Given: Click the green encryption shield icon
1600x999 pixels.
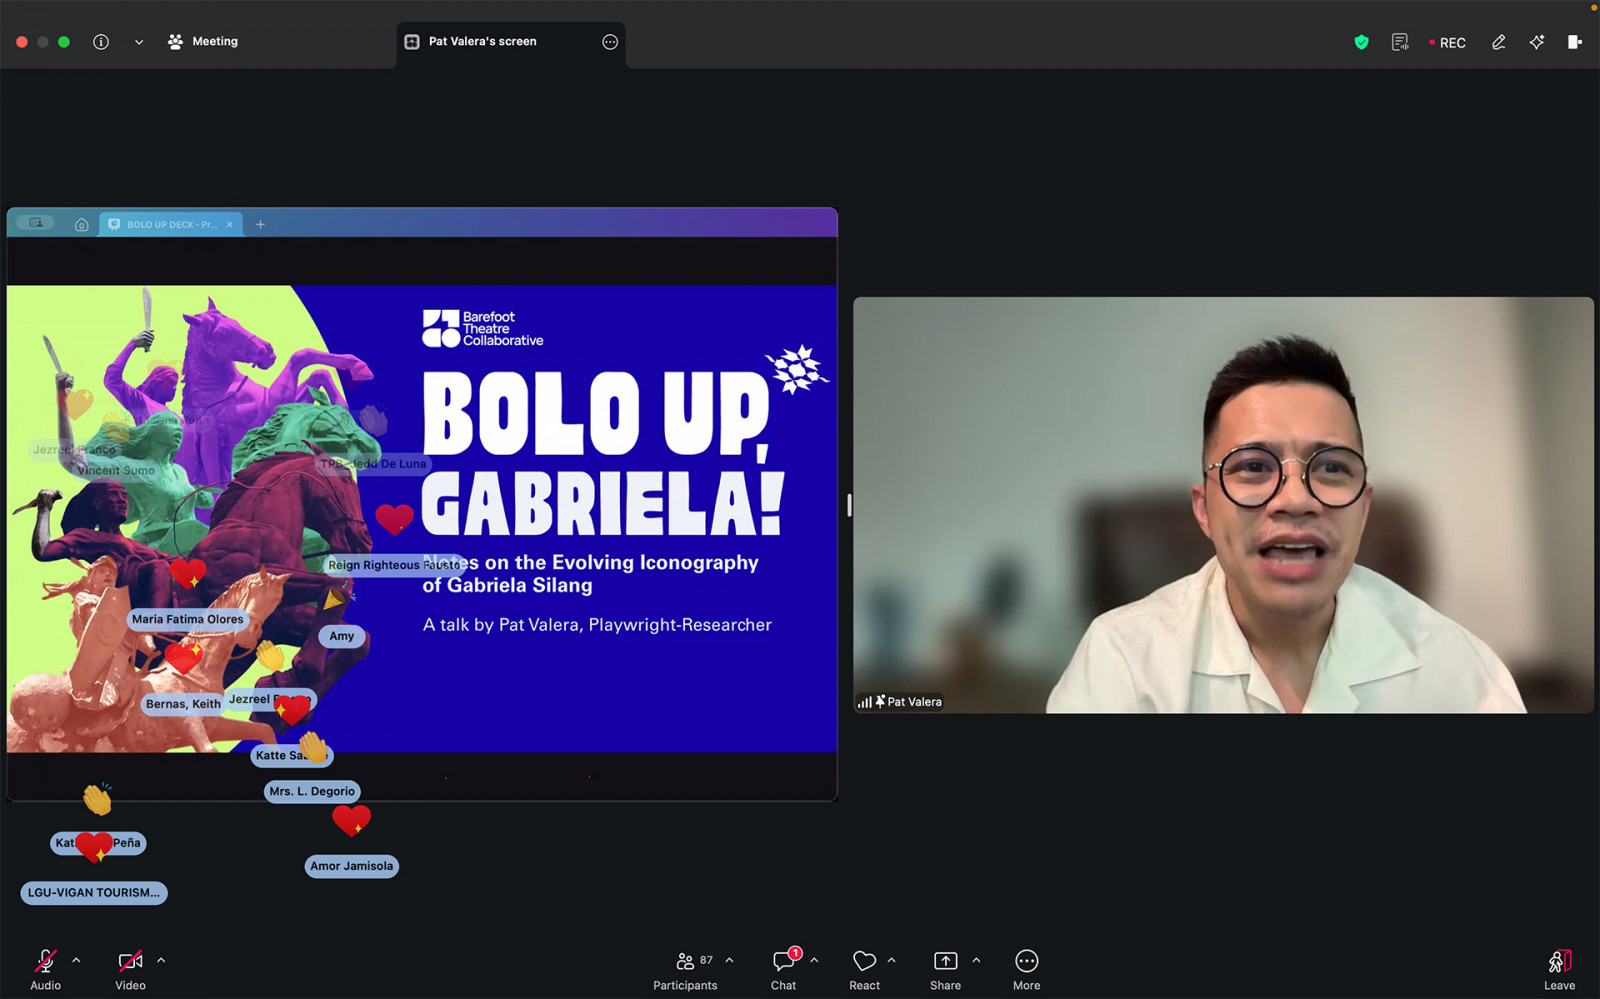Looking at the screenshot, I should pyautogui.click(x=1361, y=42).
